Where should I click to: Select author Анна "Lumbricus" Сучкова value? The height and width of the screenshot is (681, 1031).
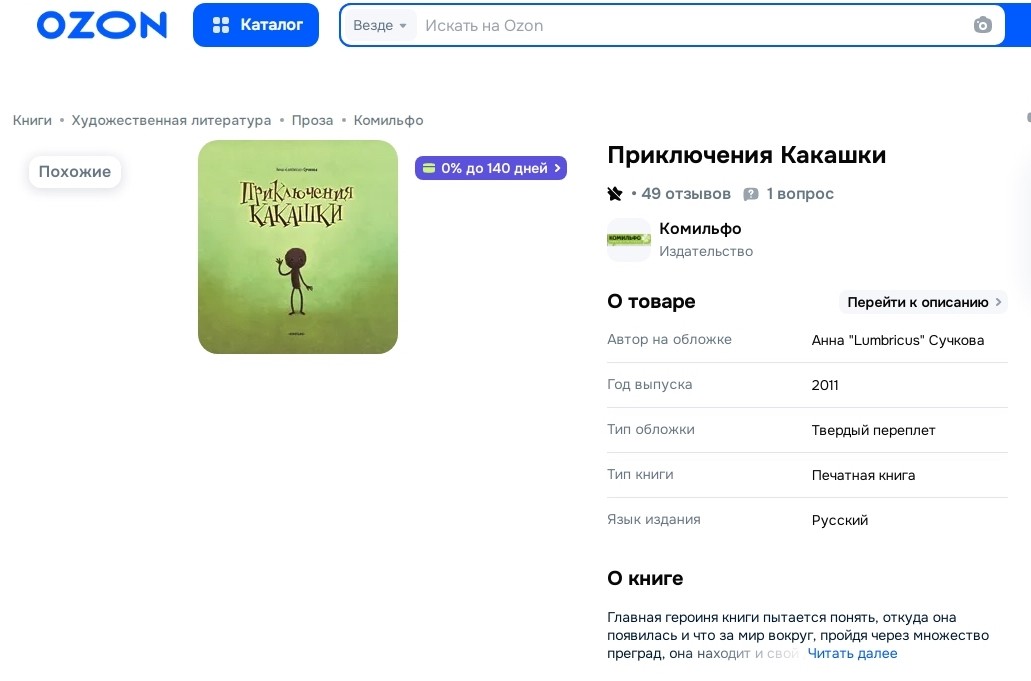tap(898, 340)
